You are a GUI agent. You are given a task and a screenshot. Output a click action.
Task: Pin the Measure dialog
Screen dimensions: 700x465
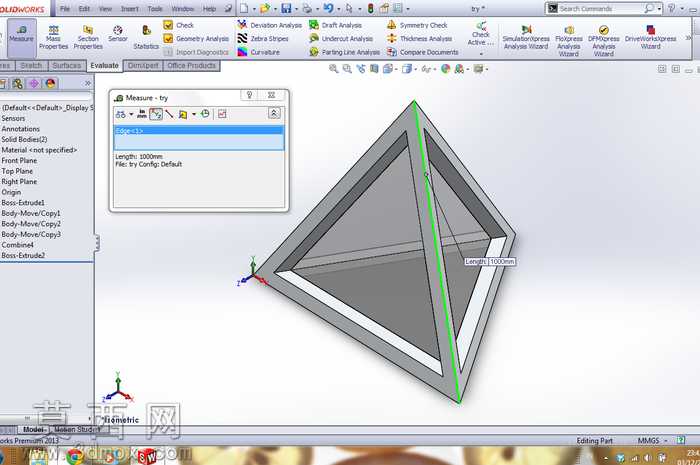[250, 95]
